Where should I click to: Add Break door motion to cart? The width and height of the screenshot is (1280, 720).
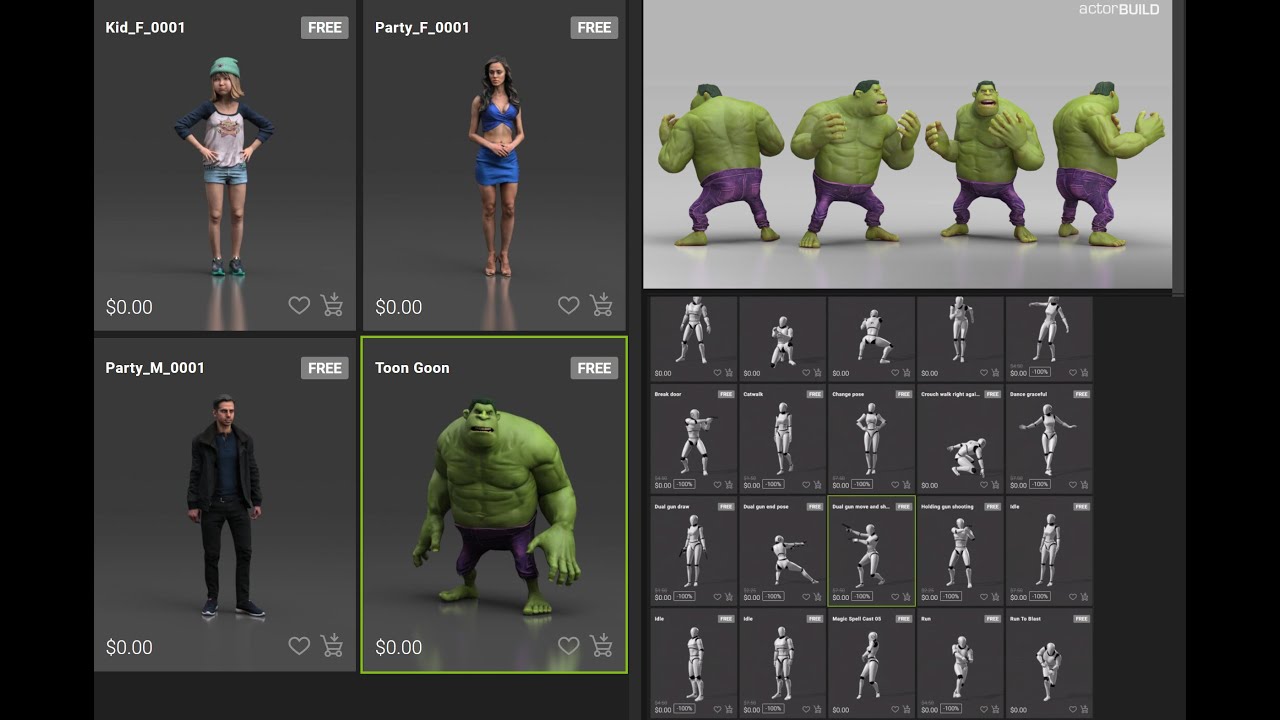pyautogui.click(x=729, y=484)
